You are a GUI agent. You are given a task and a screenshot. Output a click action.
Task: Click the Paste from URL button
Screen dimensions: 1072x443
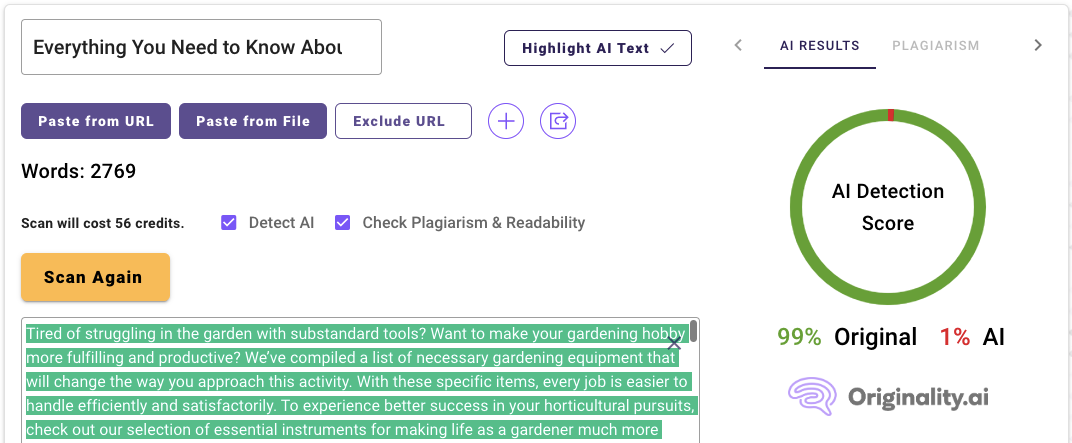[x=96, y=121]
